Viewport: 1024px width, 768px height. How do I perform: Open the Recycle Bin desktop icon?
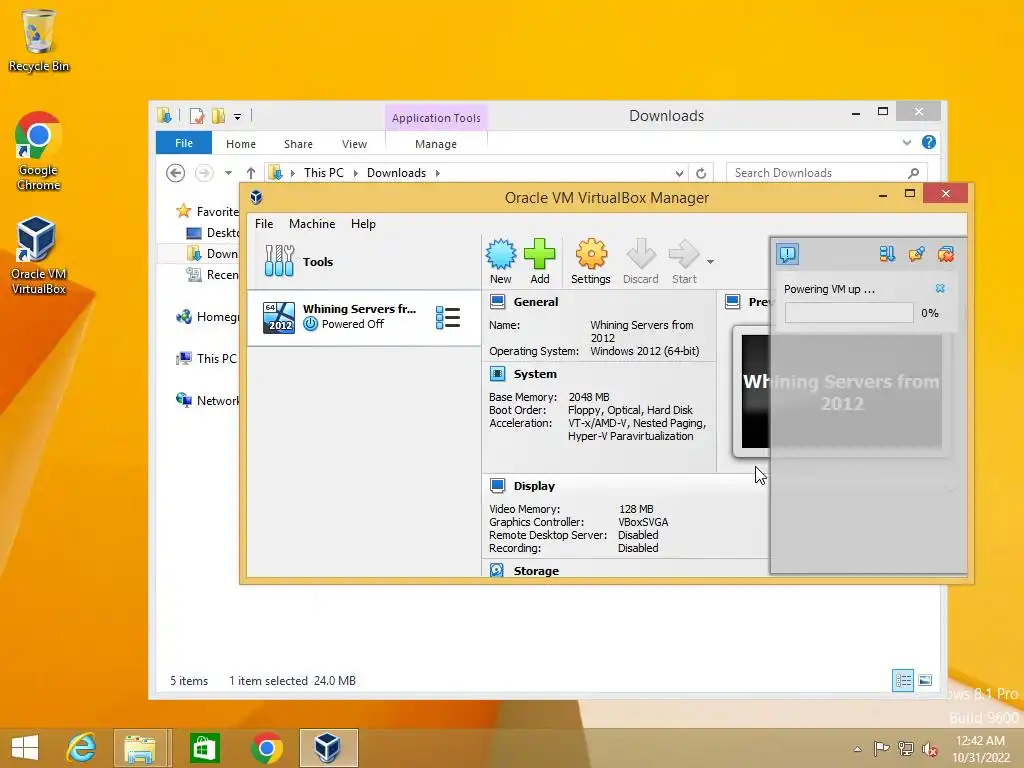[x=39, y=40]
